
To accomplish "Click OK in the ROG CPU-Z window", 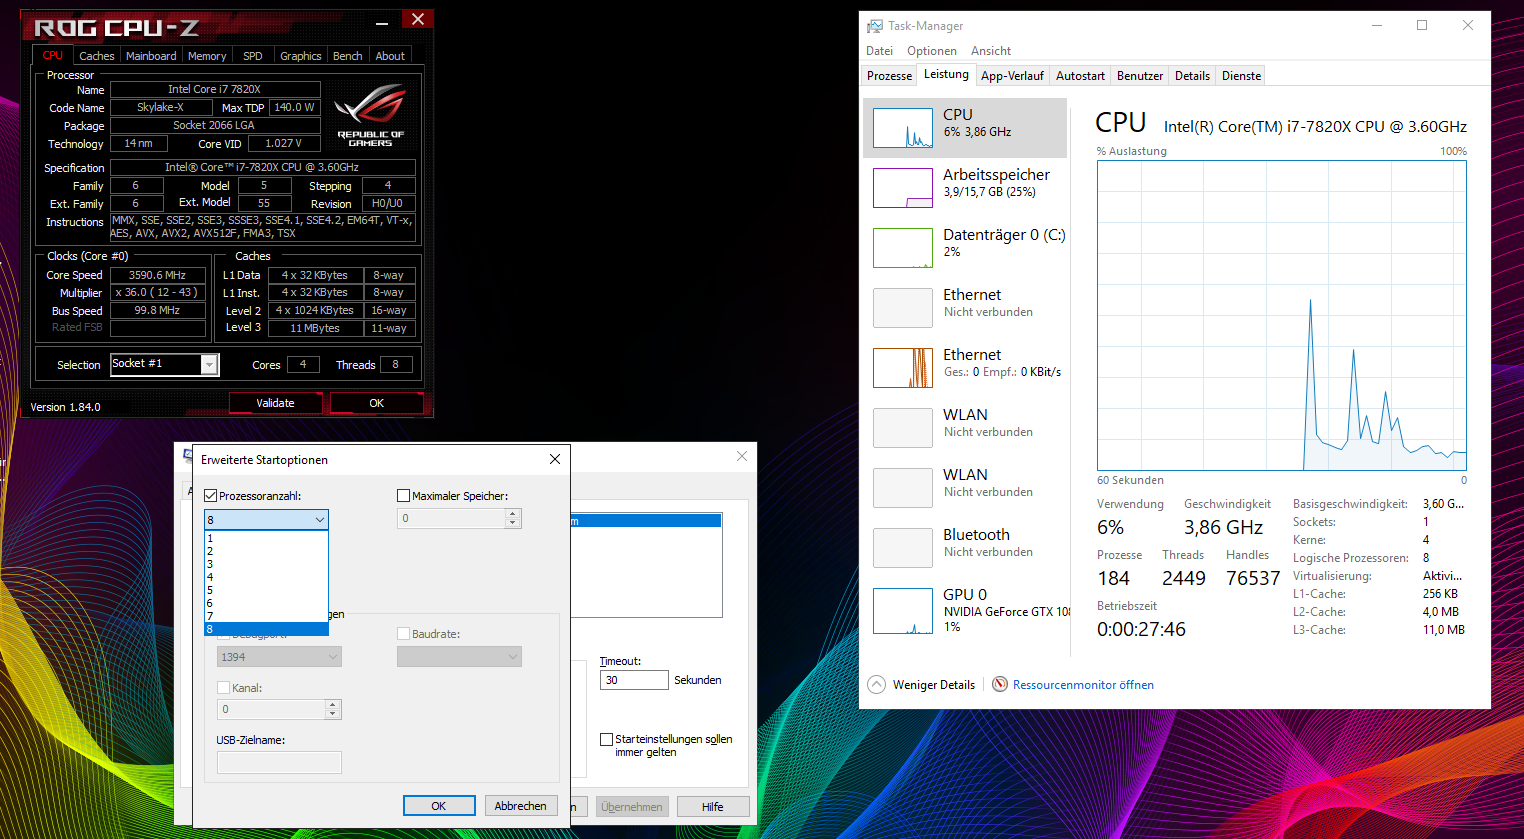I will tap(376, 403).
